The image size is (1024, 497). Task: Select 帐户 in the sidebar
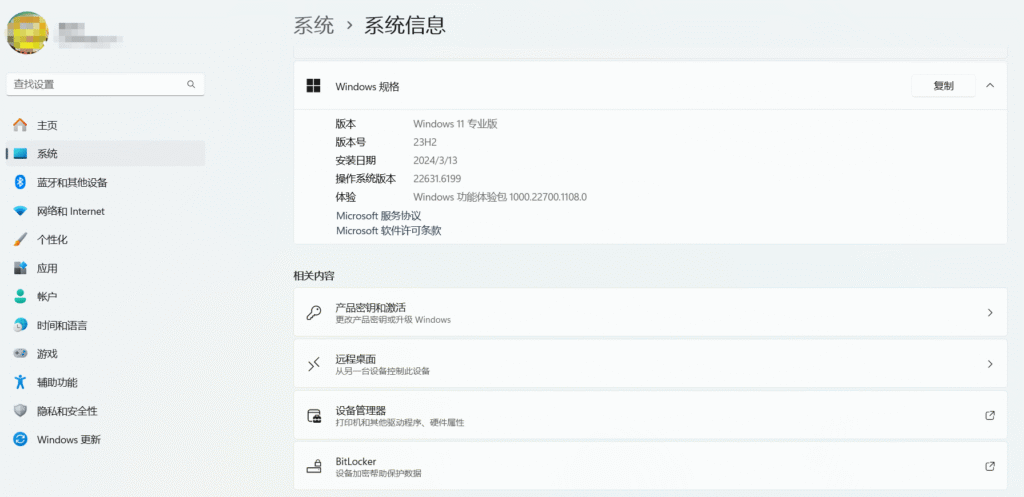[x=105, y=297]
